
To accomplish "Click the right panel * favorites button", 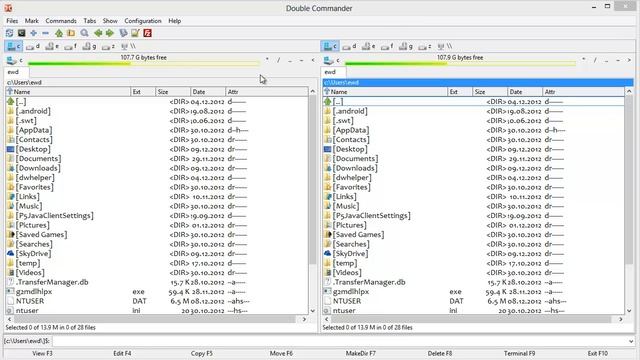I will pyautogui.click(x=584, y=60).
